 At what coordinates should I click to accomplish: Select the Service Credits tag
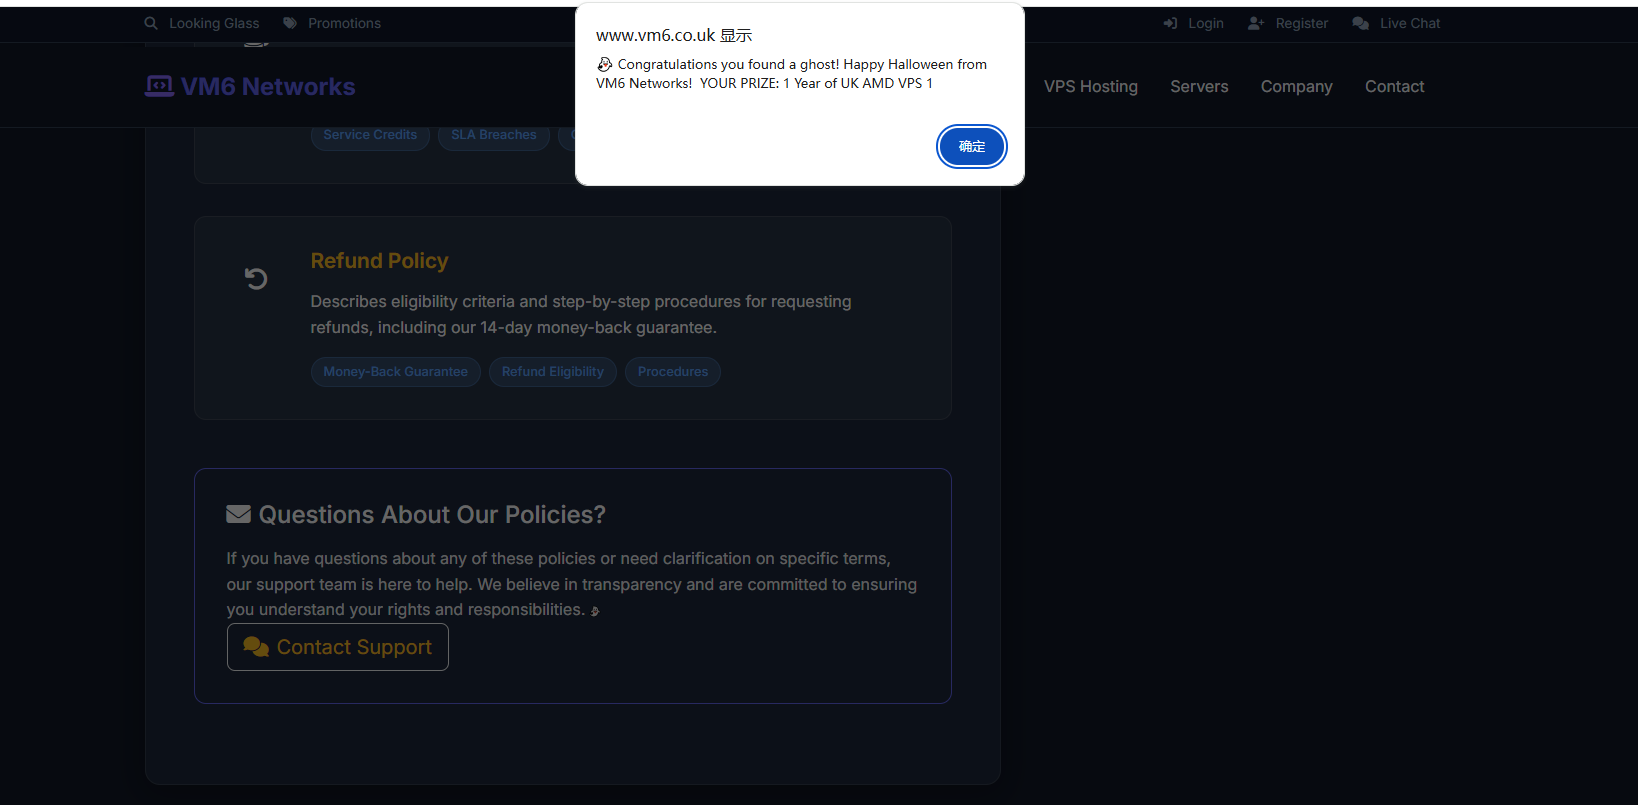coord(370,135)
